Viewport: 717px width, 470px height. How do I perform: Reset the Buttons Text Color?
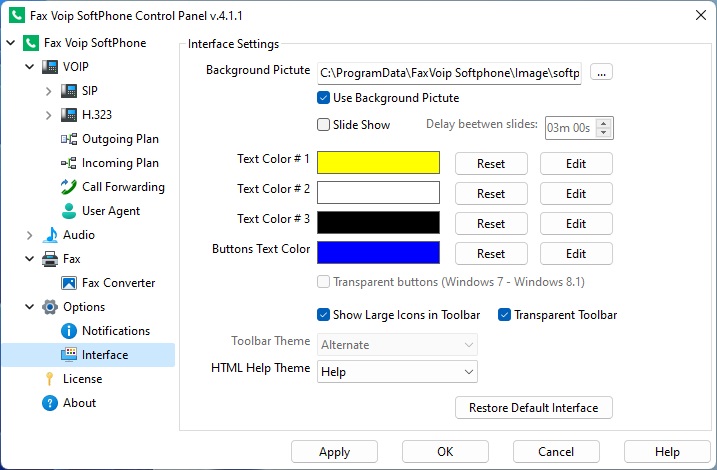click(x=491, y=254)
